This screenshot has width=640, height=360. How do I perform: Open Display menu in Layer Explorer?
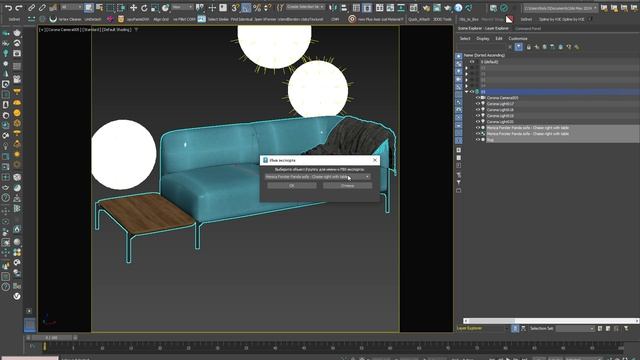coord(483,38)
